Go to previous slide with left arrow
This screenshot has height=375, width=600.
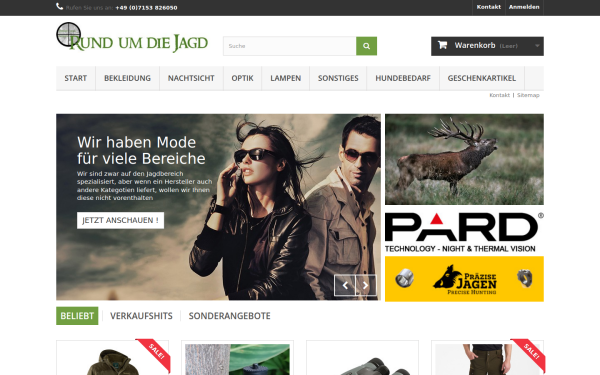pos(345,285)
